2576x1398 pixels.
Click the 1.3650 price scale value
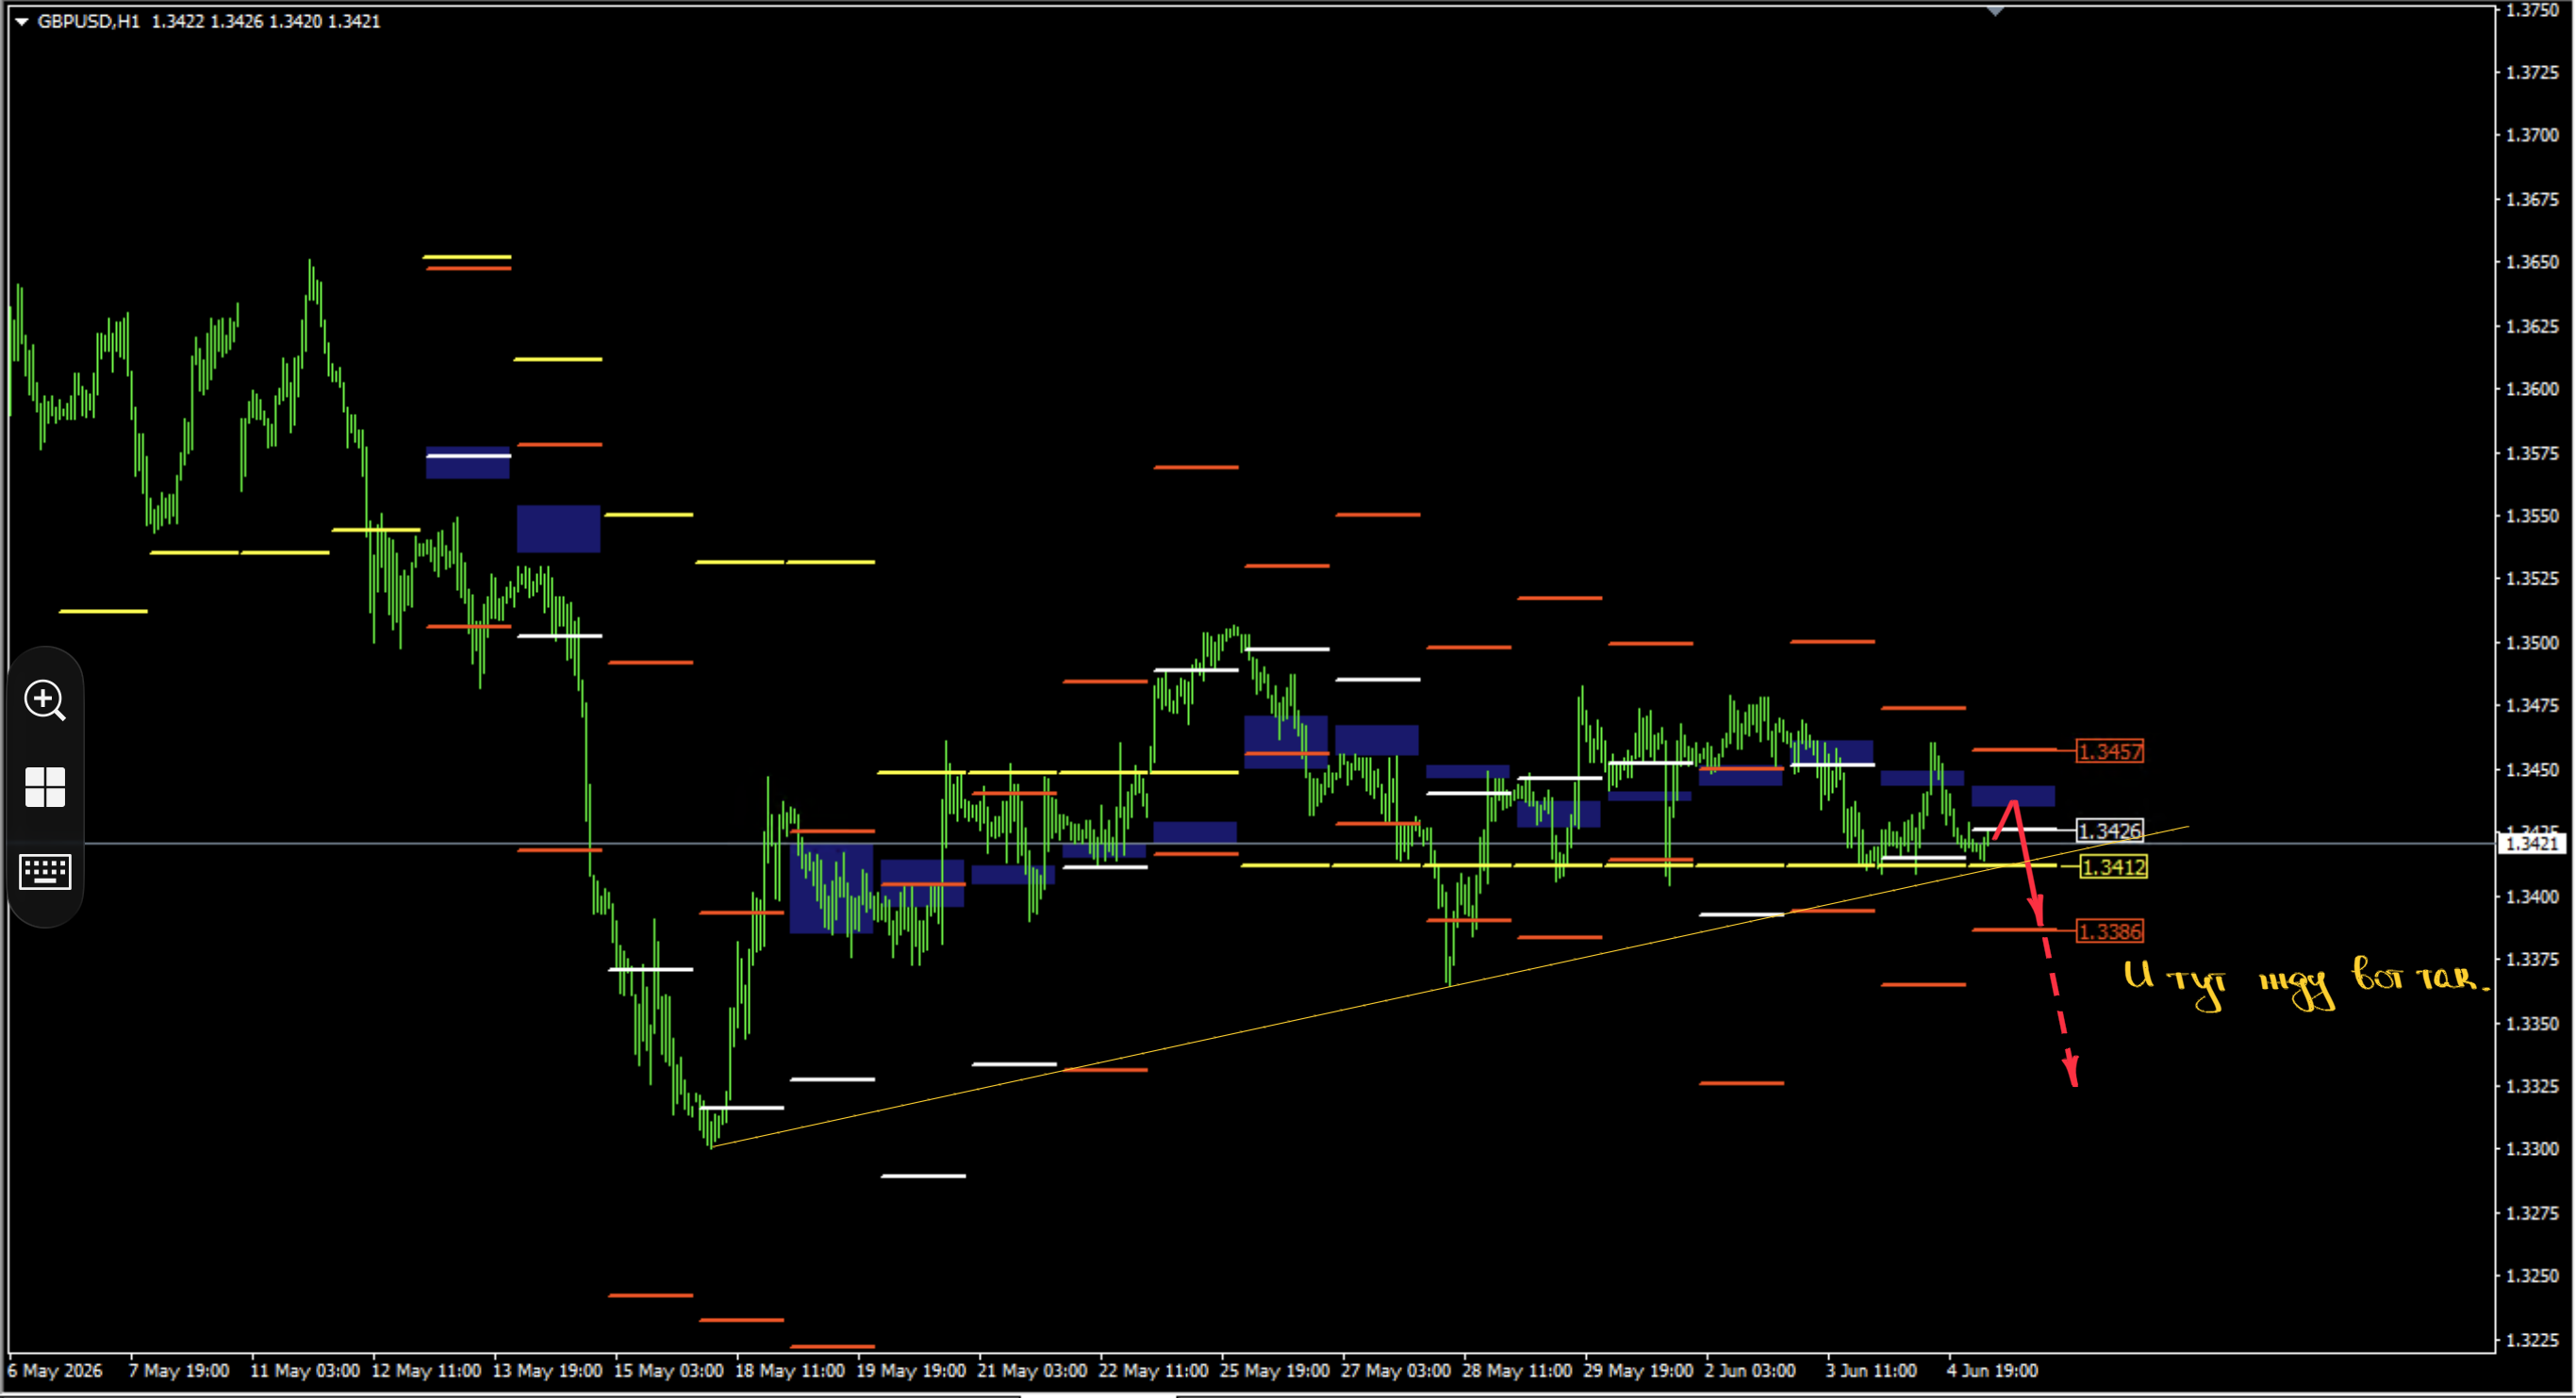pos(2532,262)
